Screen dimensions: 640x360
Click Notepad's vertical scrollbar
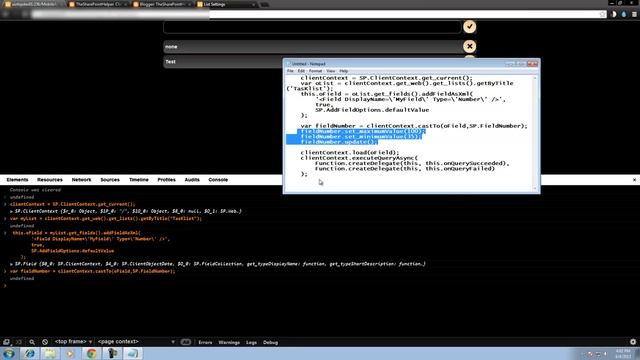pos(535,133)
